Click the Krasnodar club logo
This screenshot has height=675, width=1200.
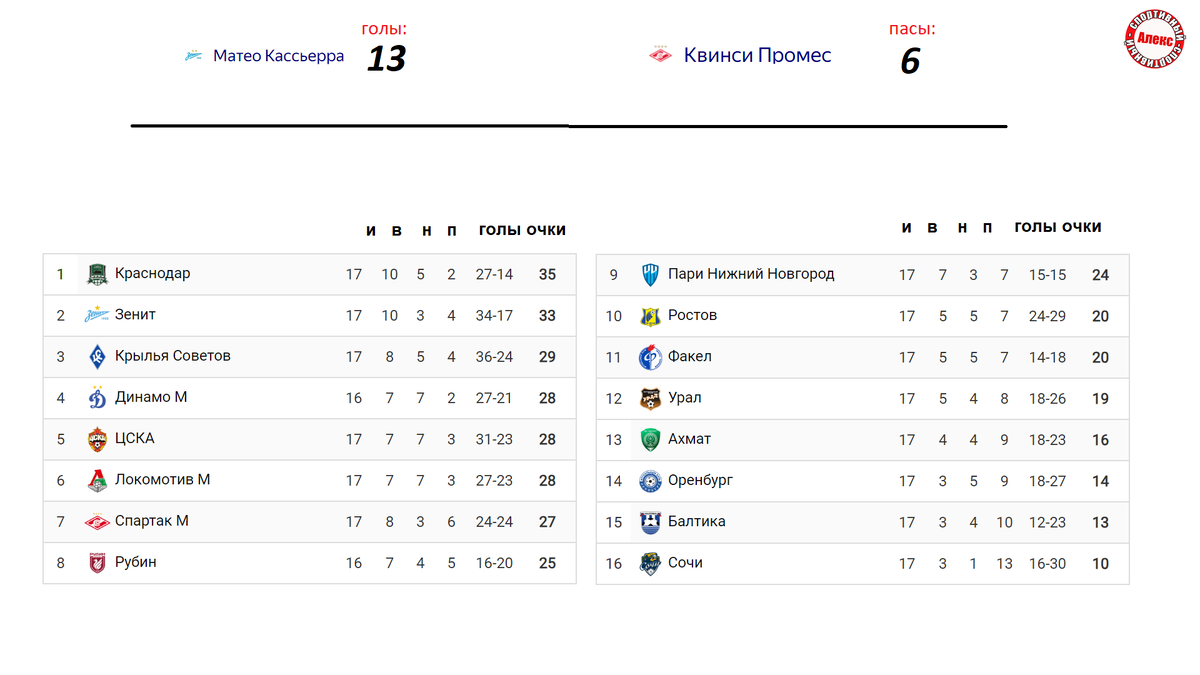(x=97, y=274)
